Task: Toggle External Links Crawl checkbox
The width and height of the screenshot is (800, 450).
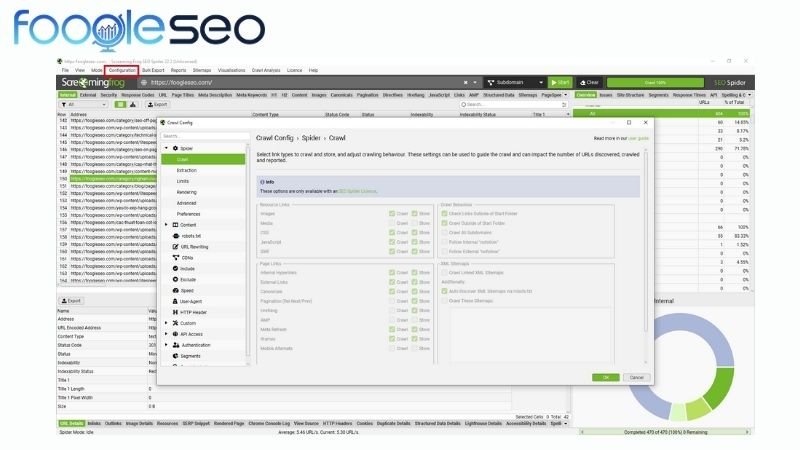Action: 392,282
